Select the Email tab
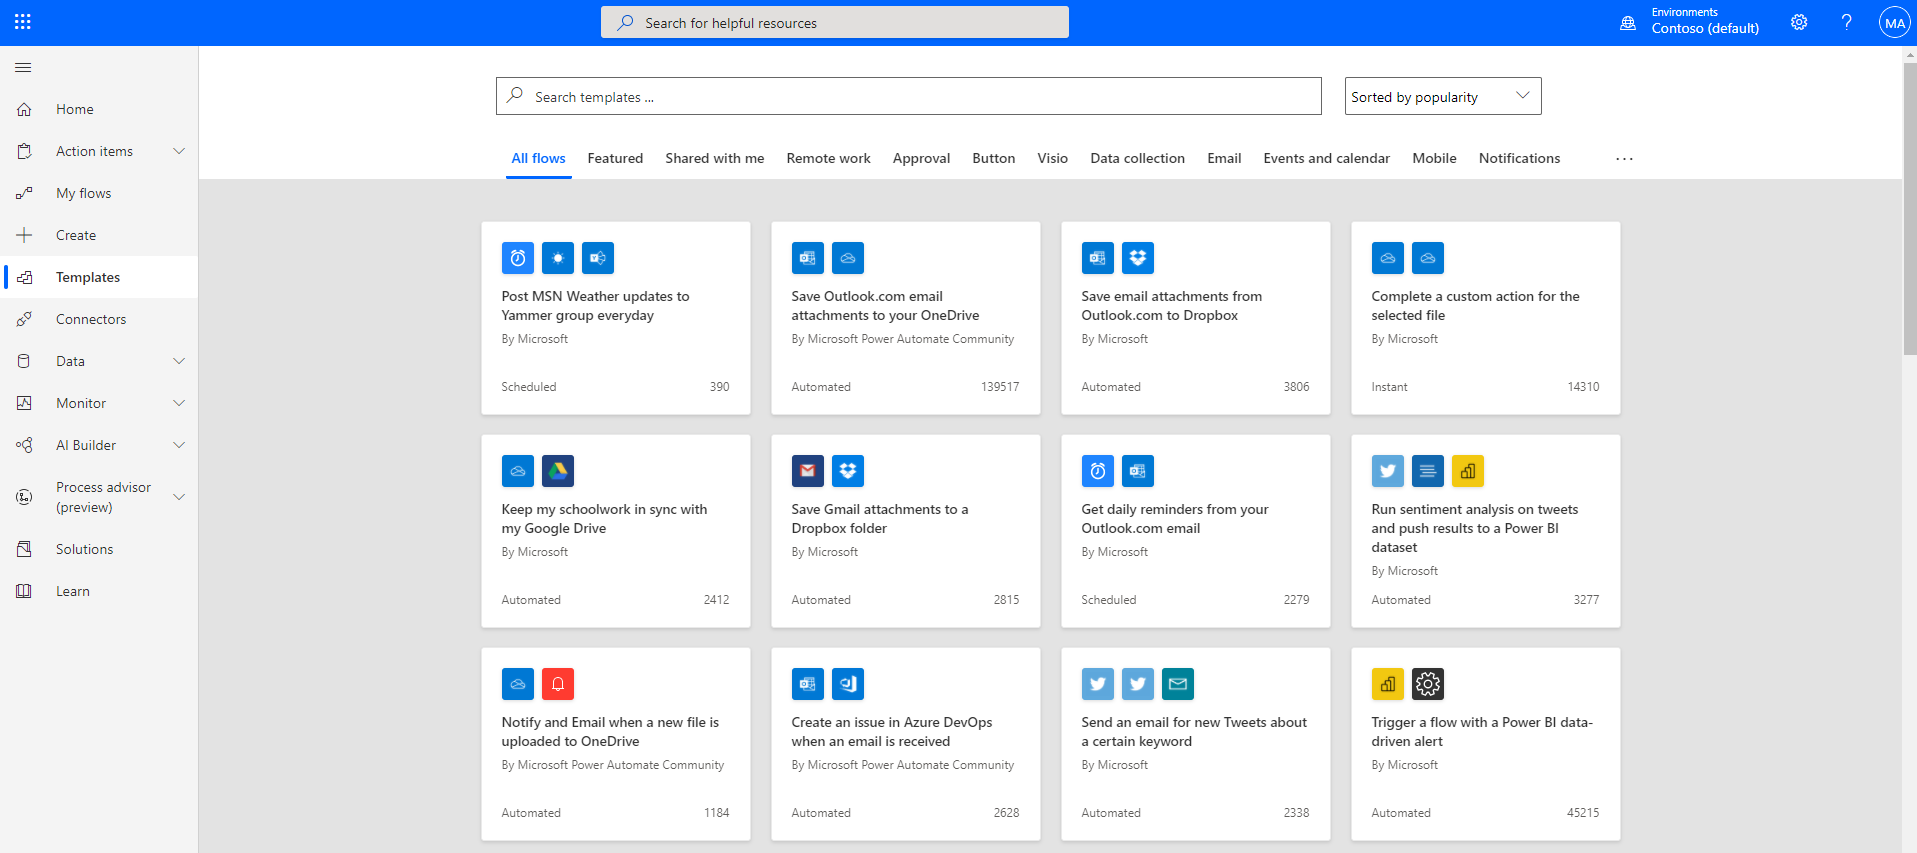The width and height of the screenshot is (1917, 853). click(1224, 158)
